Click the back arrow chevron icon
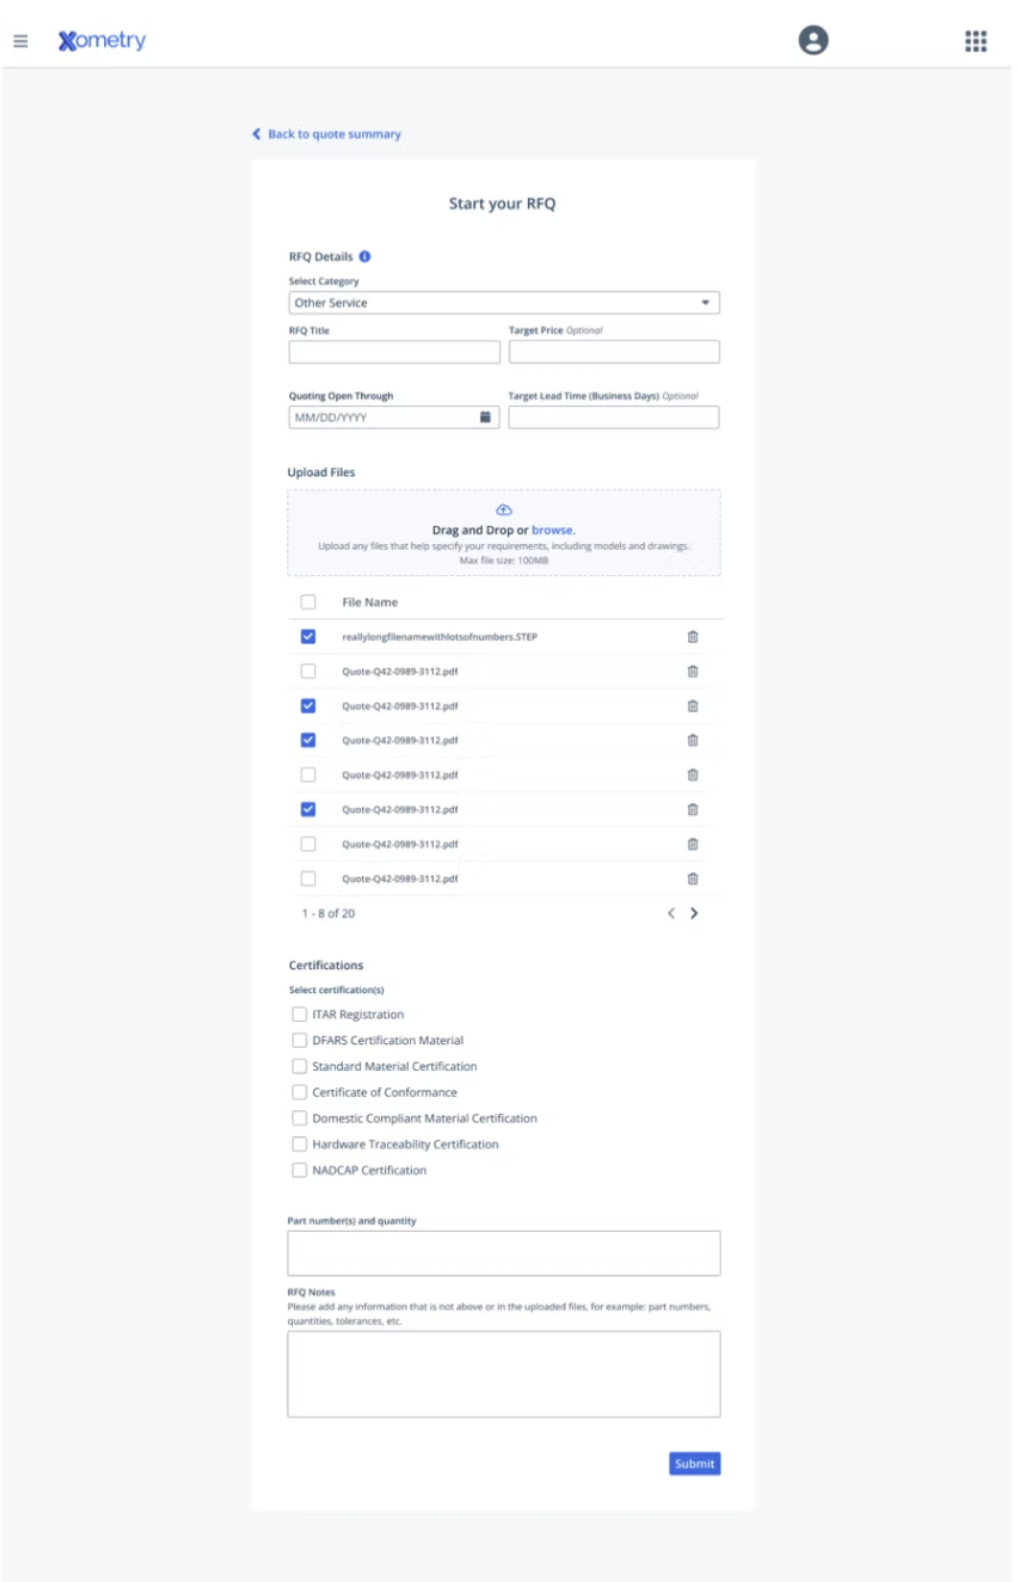The width and height of the screenshot is (1018, 1582). coord(256,134)
